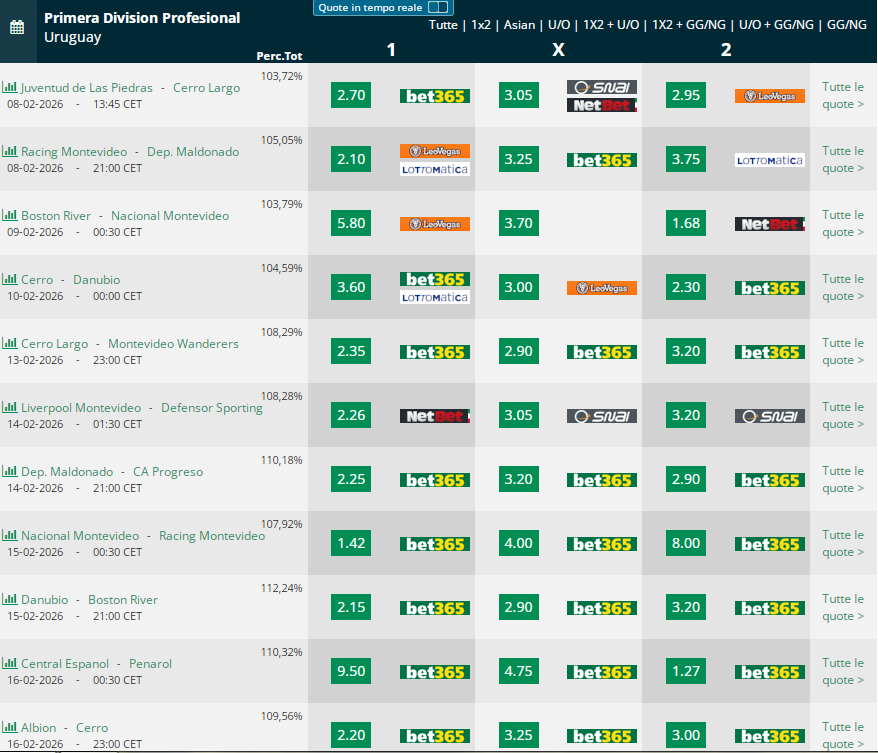
Task: Open stats icon for Cerro Largo - Montevideo Wanderers
Action: (10, 343)
